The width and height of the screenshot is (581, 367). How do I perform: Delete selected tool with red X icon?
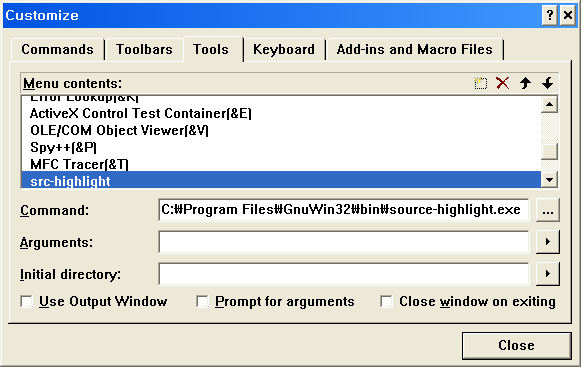(x=502, y=83)
